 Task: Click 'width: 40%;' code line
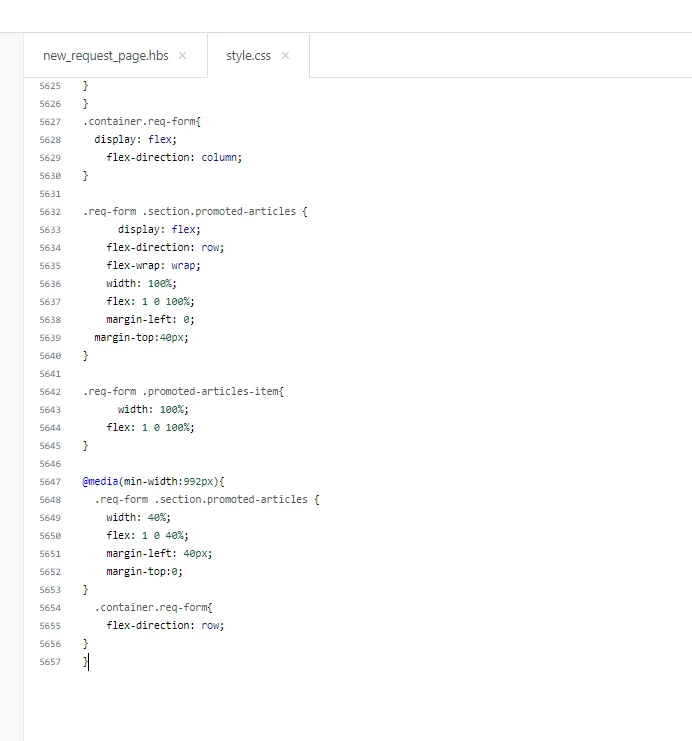(x=138, y=517)
